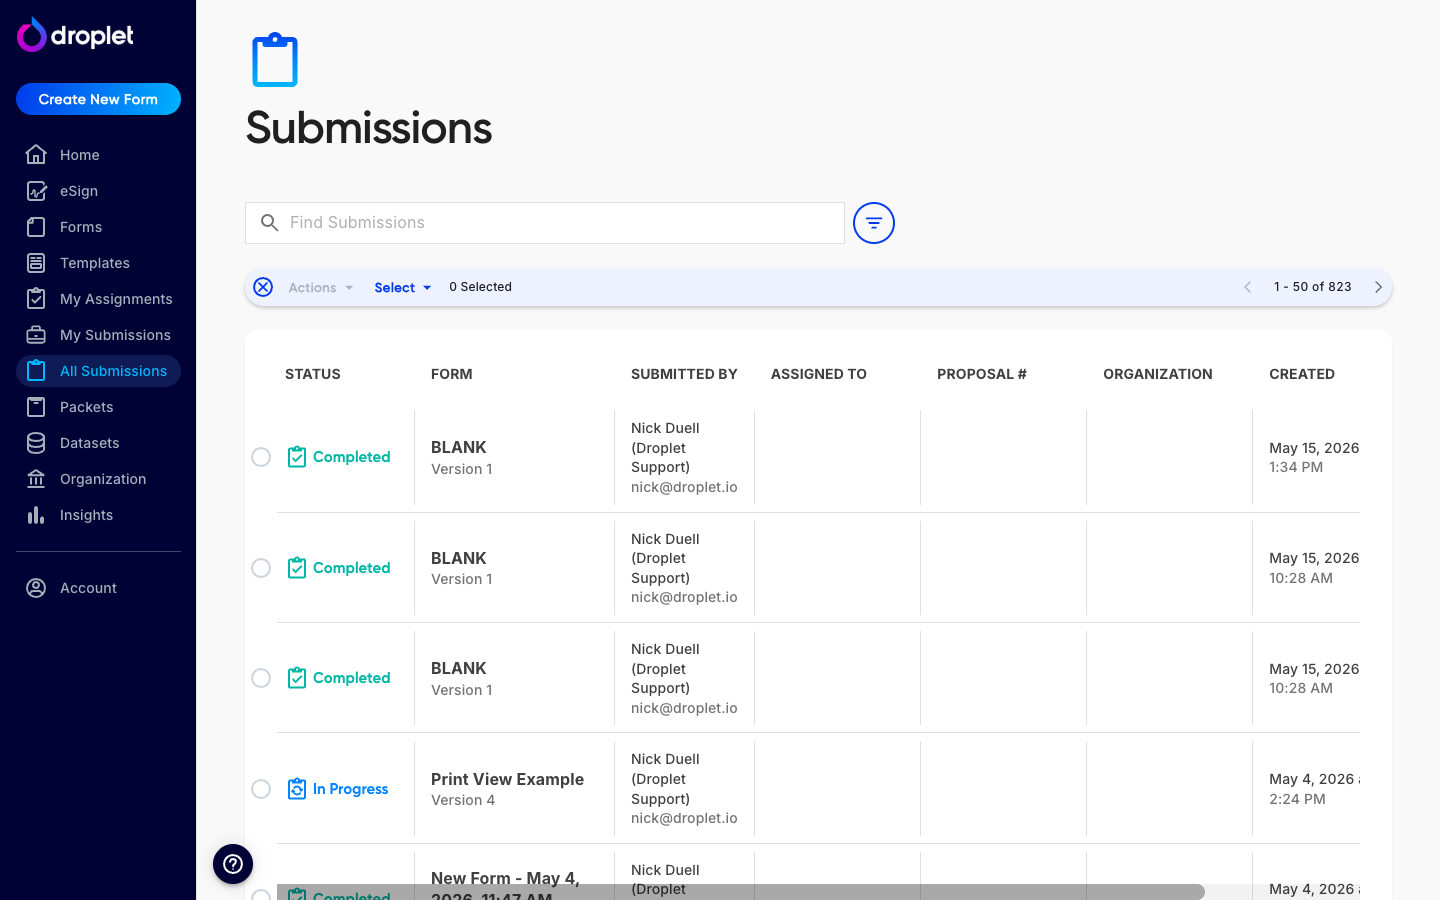Click the Insights bar chart icon

[36, 515]
